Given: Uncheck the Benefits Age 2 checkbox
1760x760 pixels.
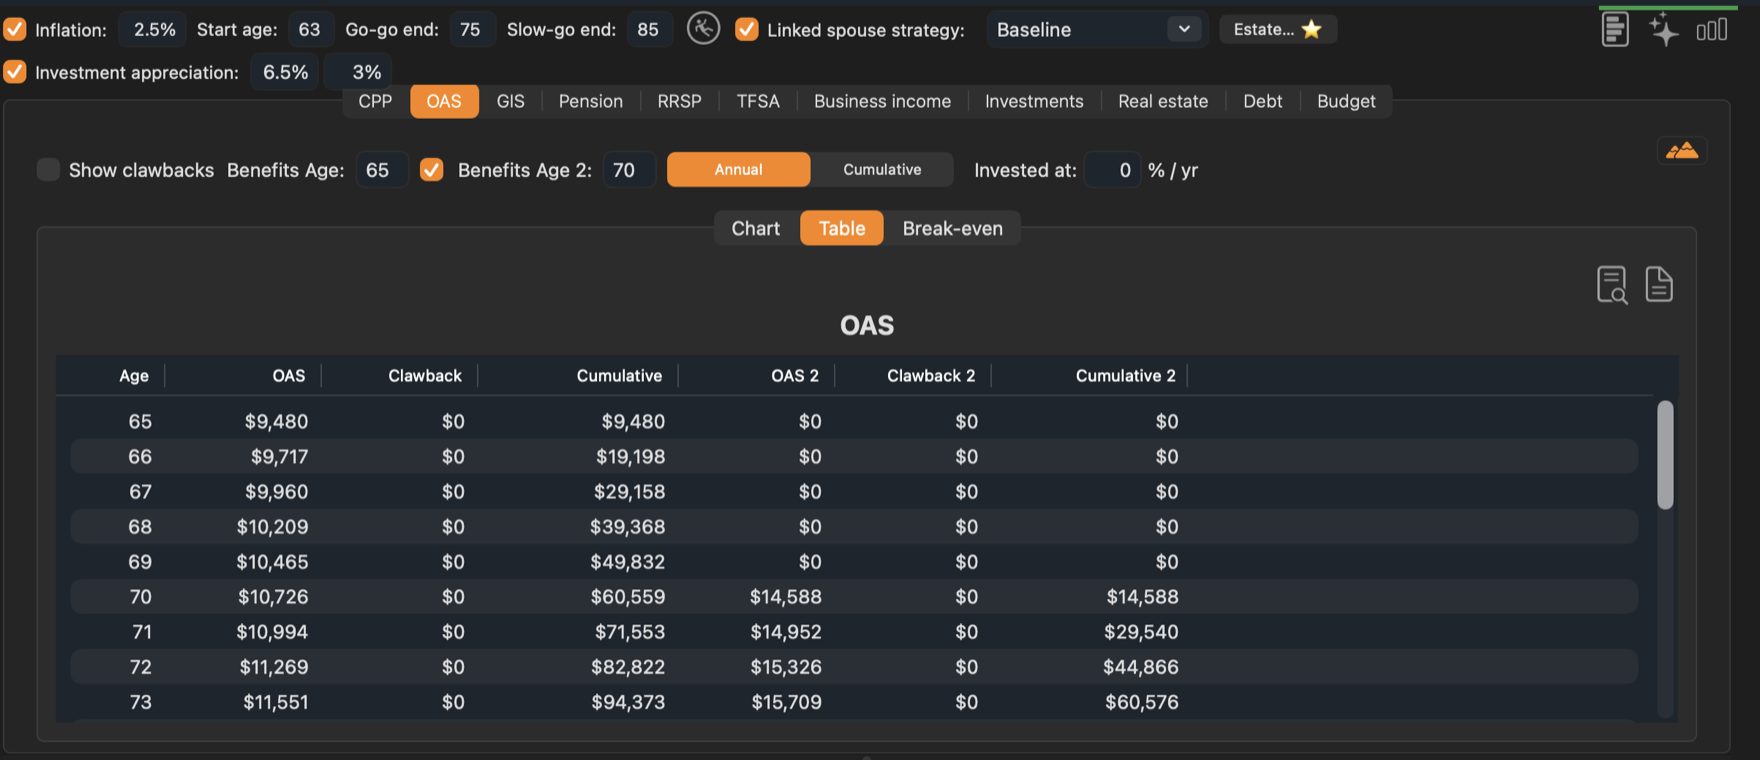Looking at the screenshot, I should (431, 169).
